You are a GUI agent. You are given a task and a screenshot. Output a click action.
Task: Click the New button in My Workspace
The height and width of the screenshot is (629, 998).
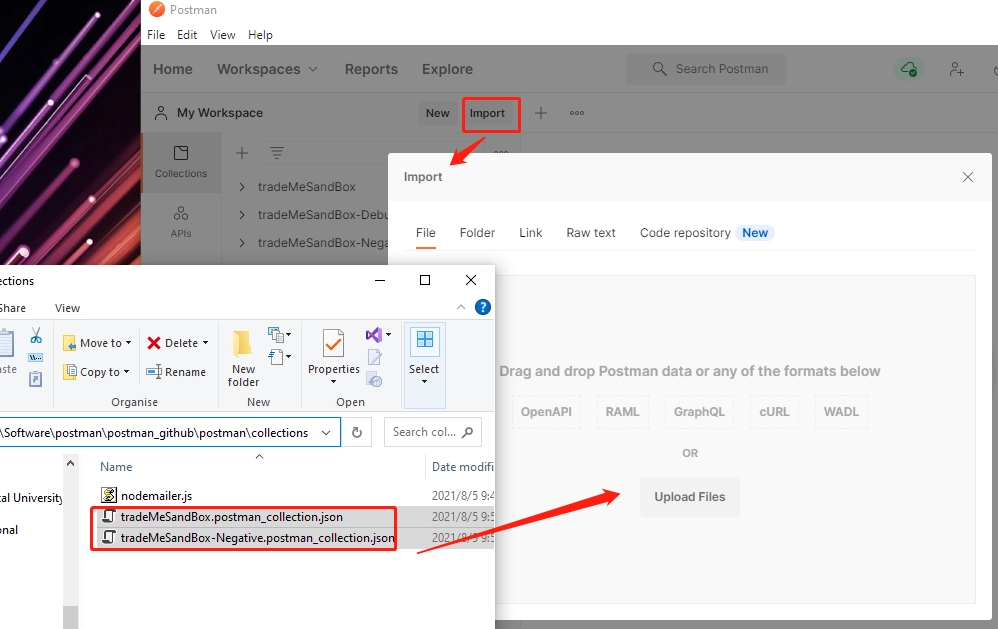click(437, 113)
